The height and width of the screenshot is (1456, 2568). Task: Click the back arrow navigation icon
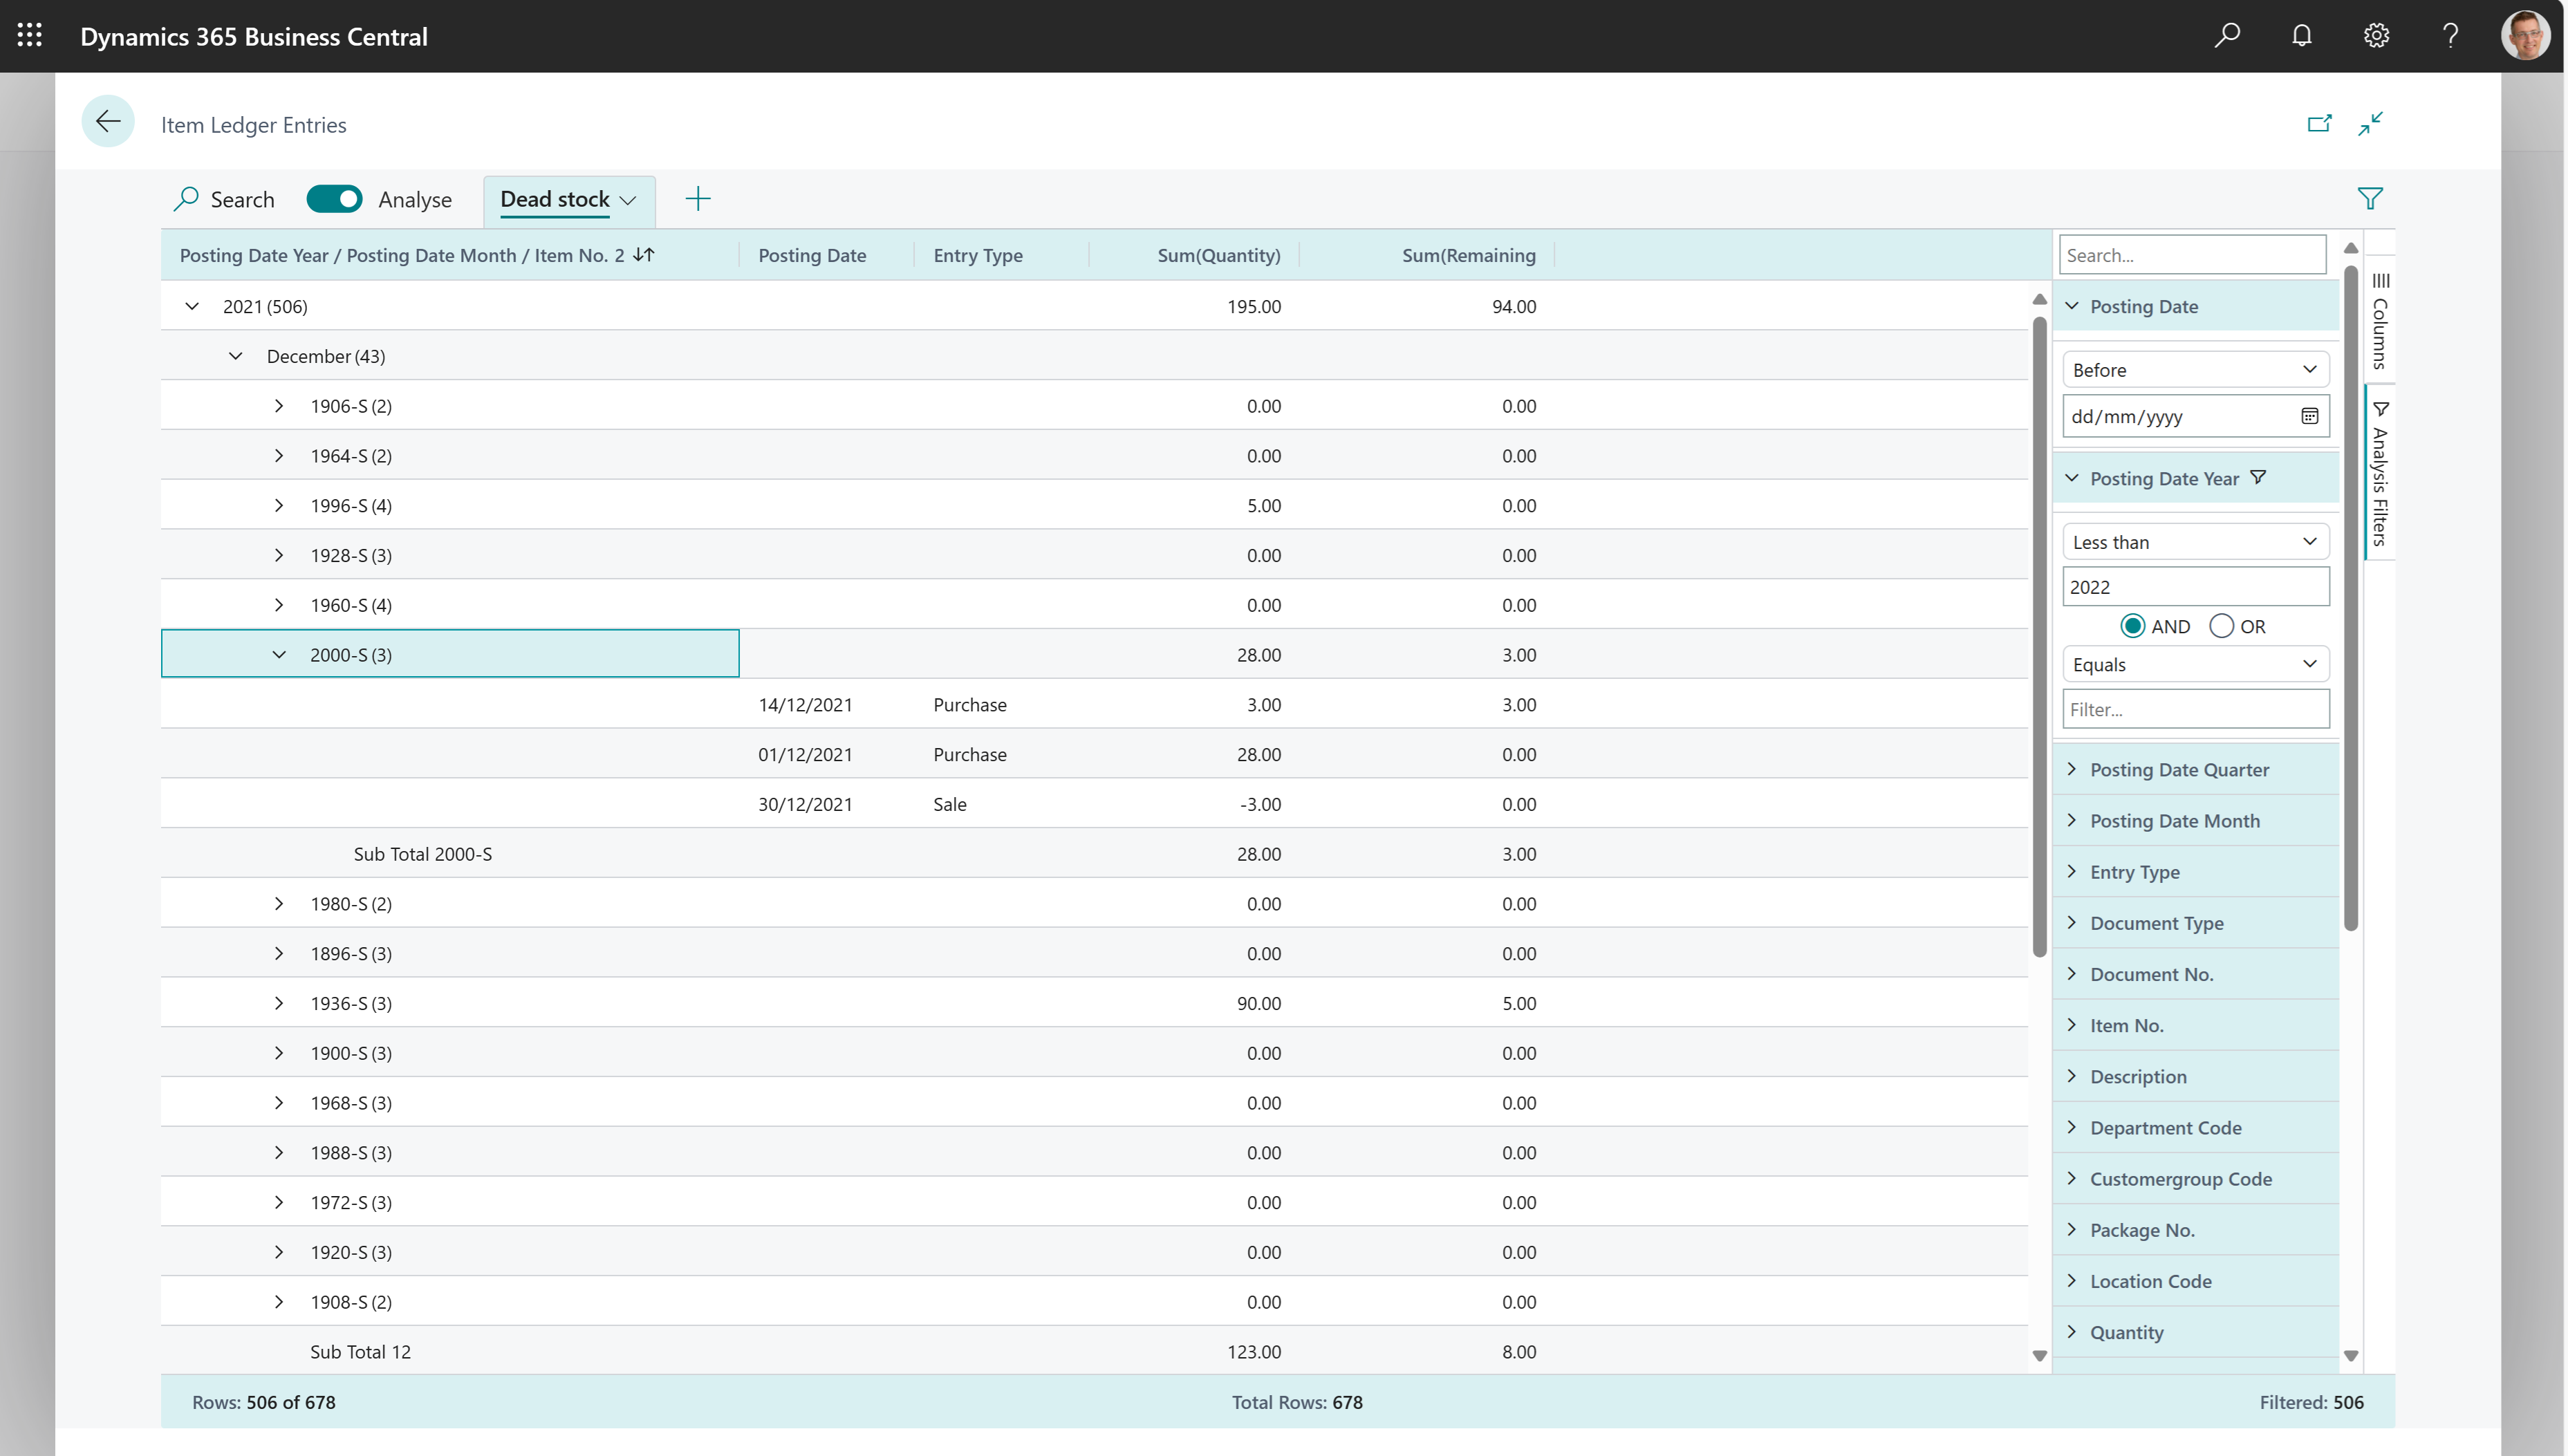point(106,123)
